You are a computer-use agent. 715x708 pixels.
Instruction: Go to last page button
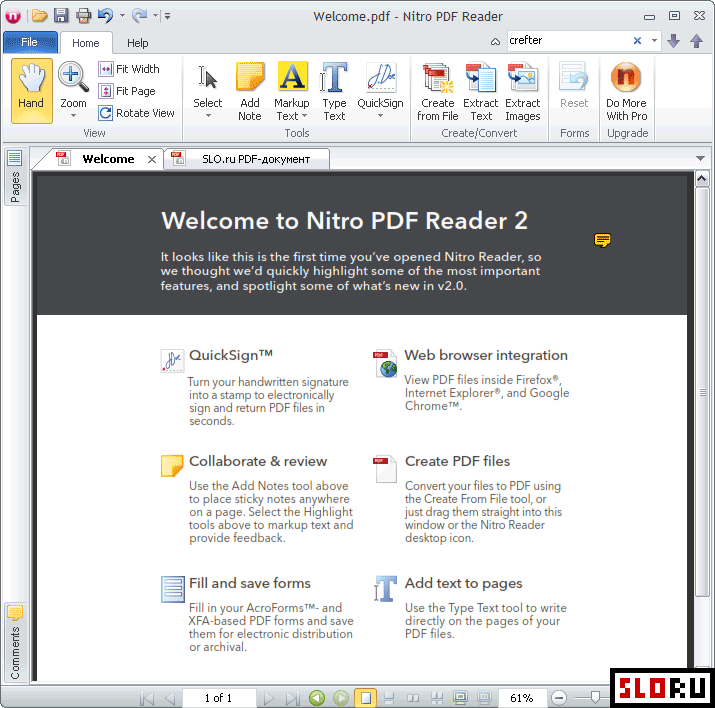292,698
